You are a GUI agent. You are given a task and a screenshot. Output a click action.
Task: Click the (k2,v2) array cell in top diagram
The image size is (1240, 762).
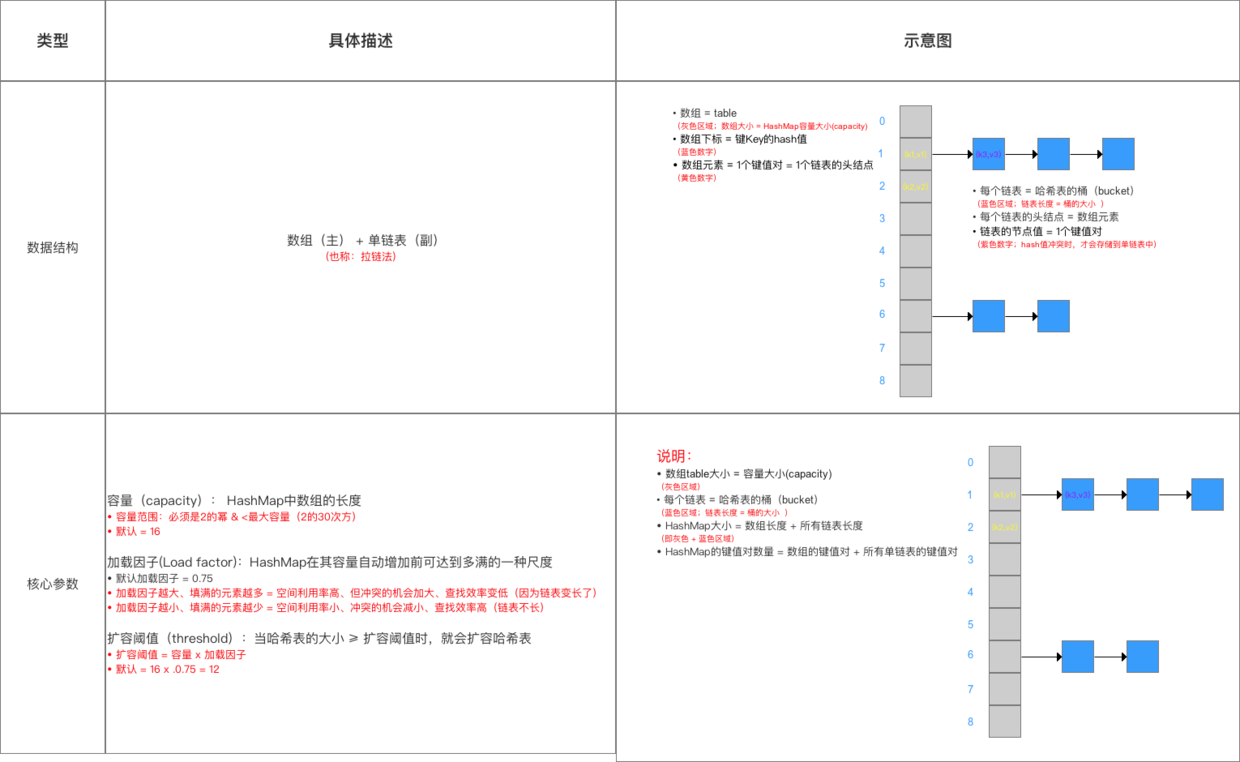[914, 186]
